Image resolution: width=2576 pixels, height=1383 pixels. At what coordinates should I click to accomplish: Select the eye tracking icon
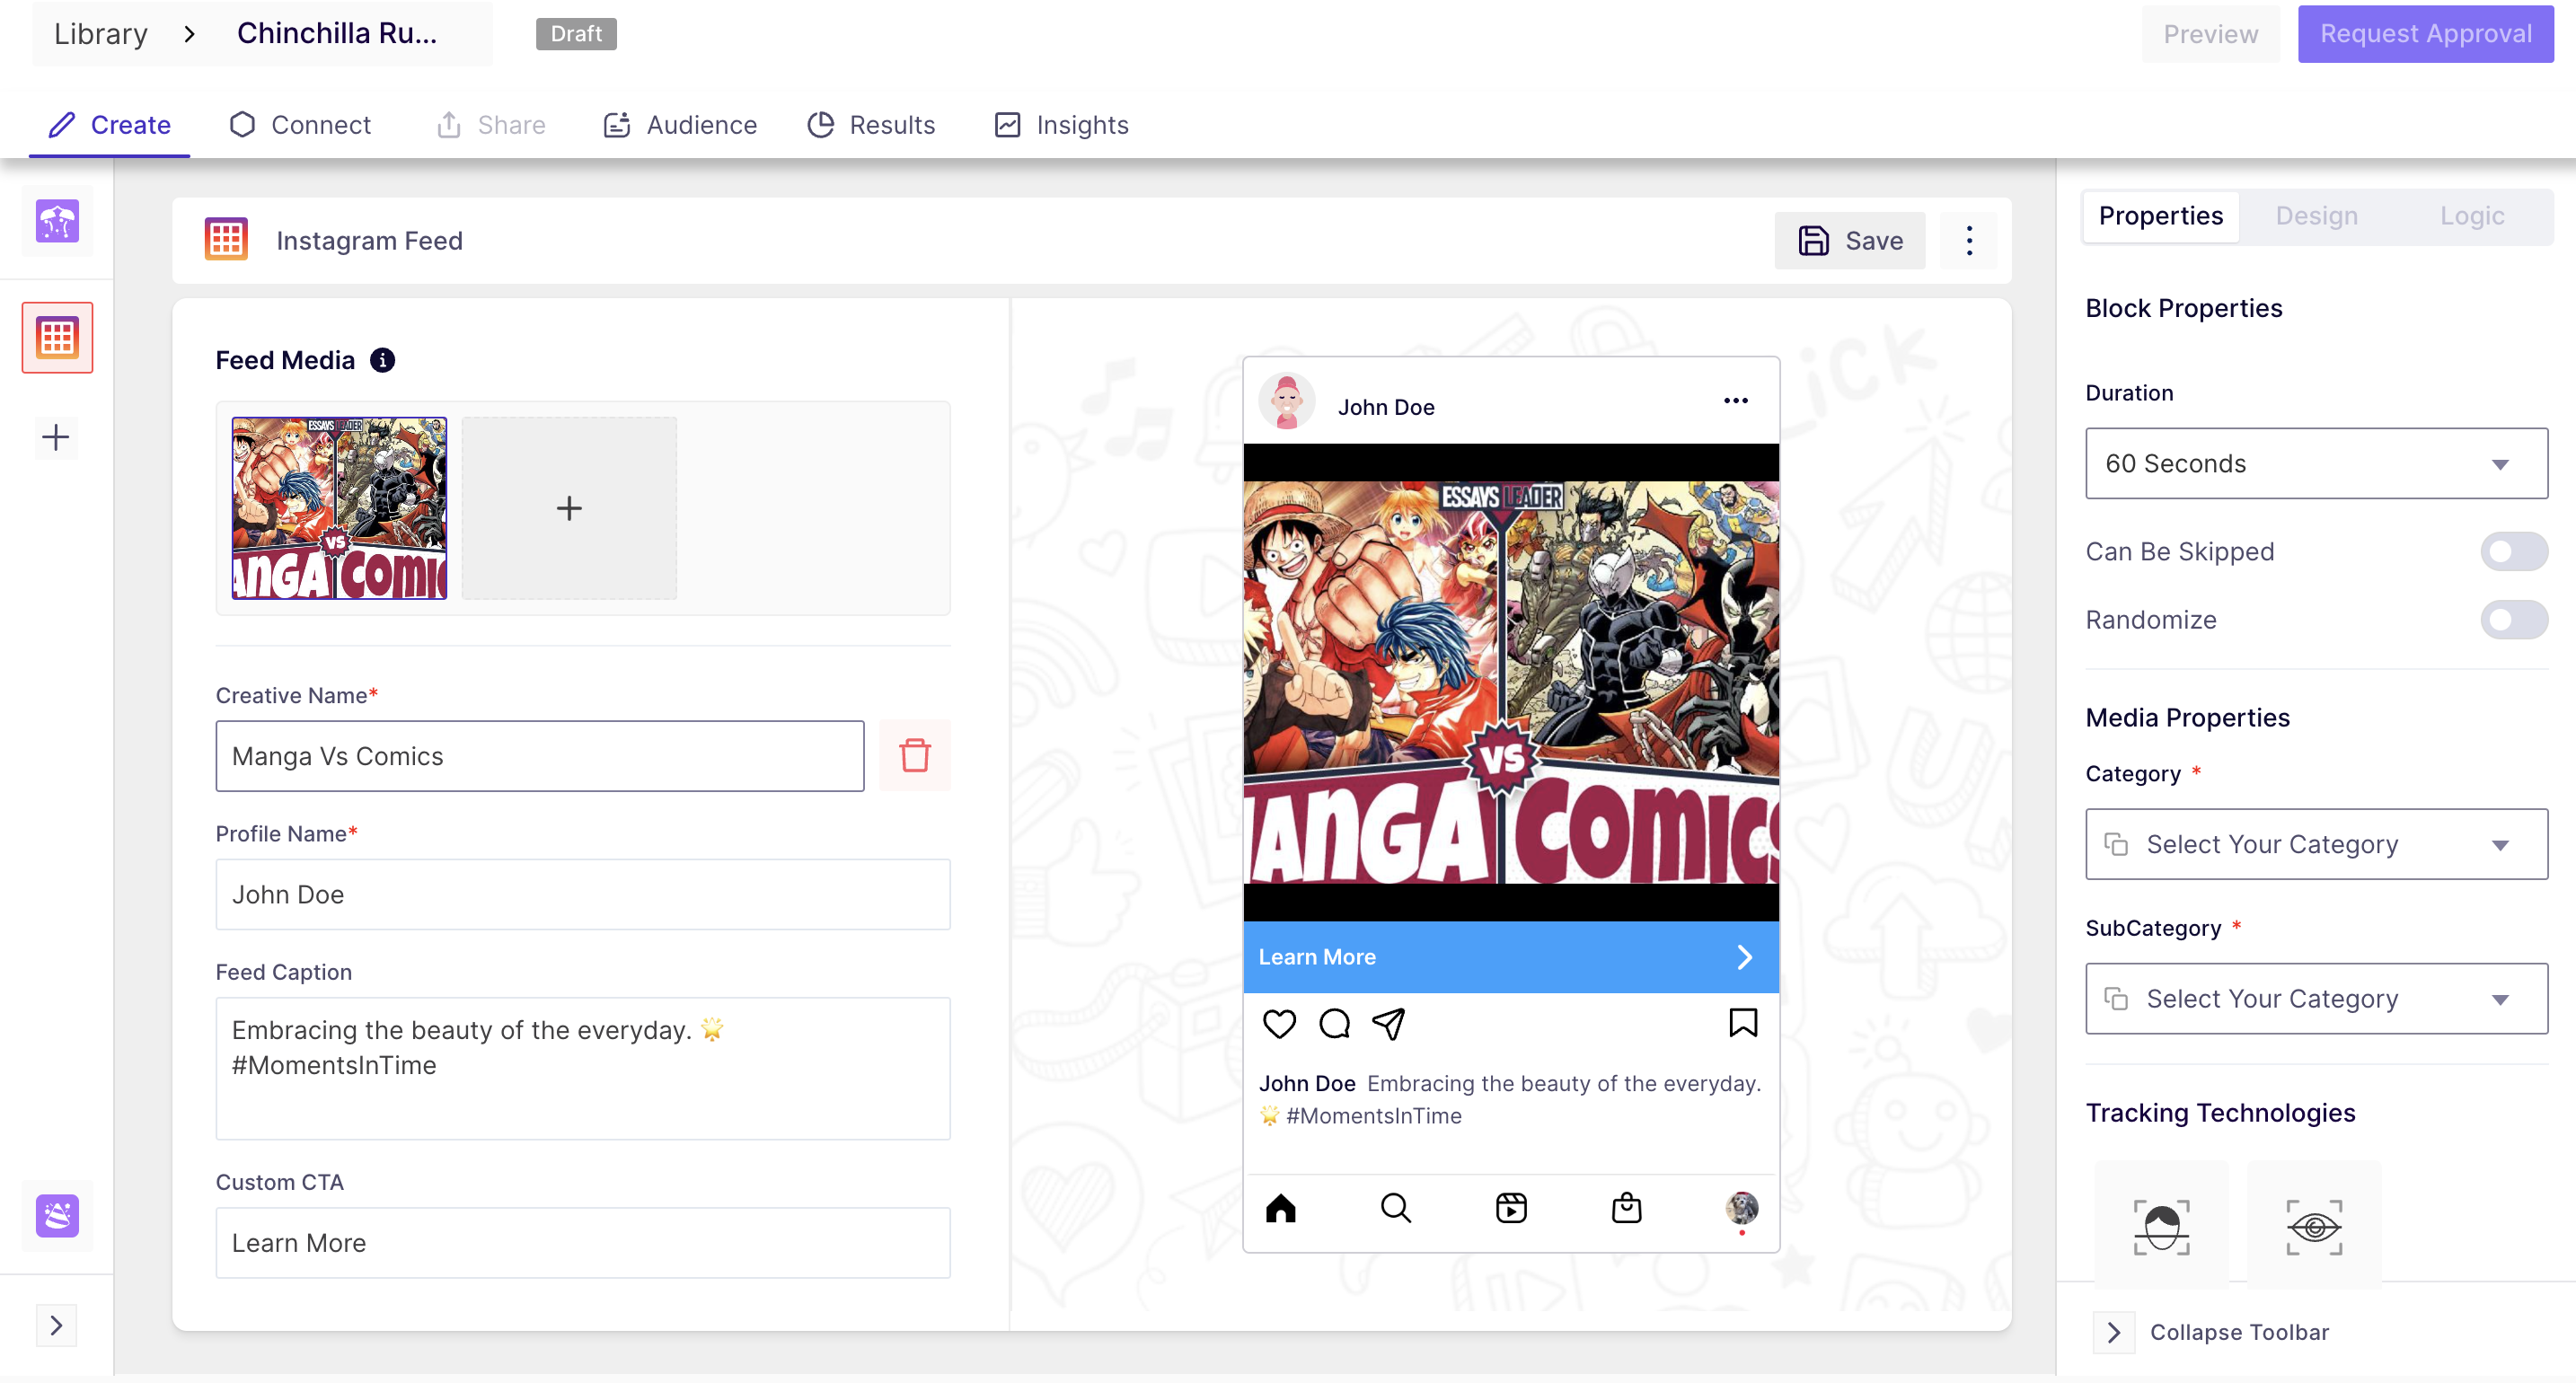pos(2314,1227)
